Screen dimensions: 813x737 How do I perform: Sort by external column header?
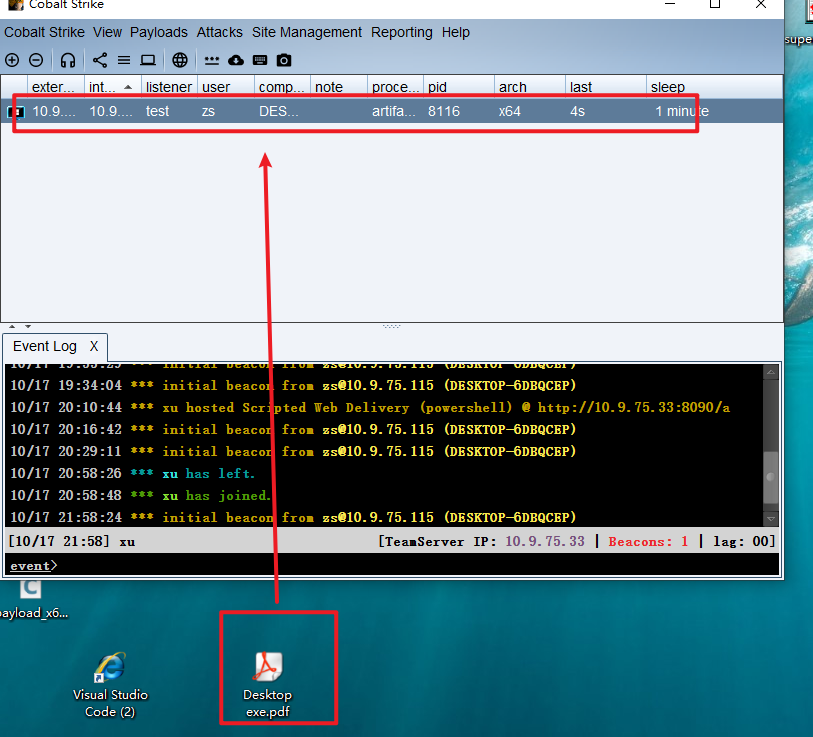tap(55, 87)
